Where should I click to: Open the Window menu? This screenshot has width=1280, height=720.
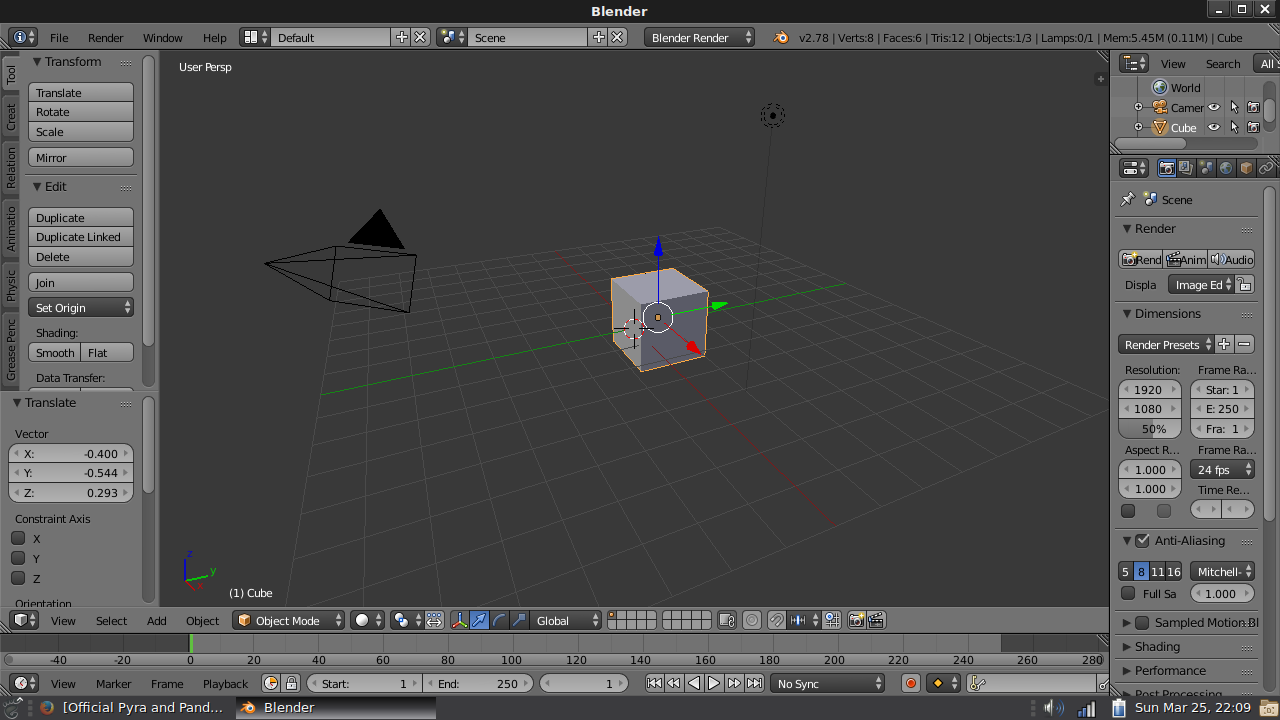coord(162,37)
